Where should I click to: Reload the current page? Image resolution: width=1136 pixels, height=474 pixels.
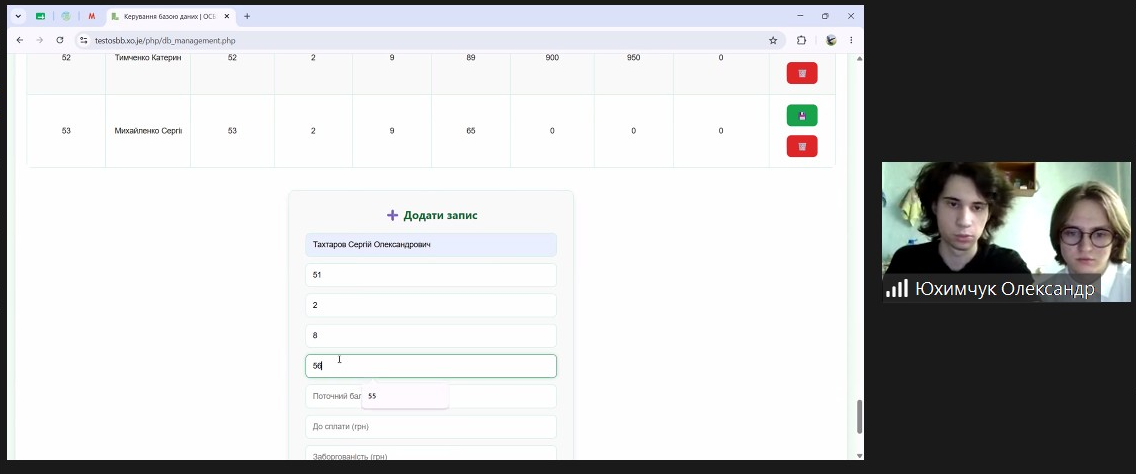point(60,41)
